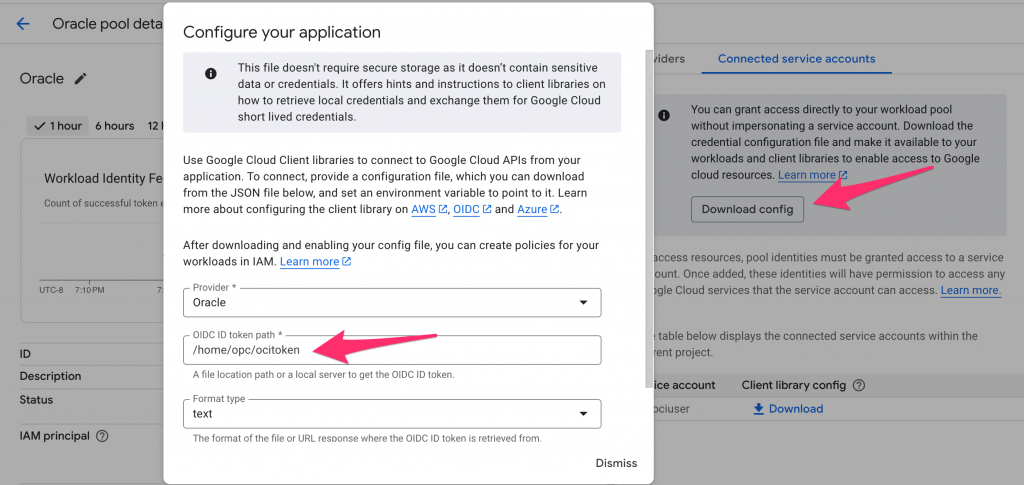
Task: Click the dialog's vertical scrollbar
Action: pyautogui.click(x=650, y=200)
